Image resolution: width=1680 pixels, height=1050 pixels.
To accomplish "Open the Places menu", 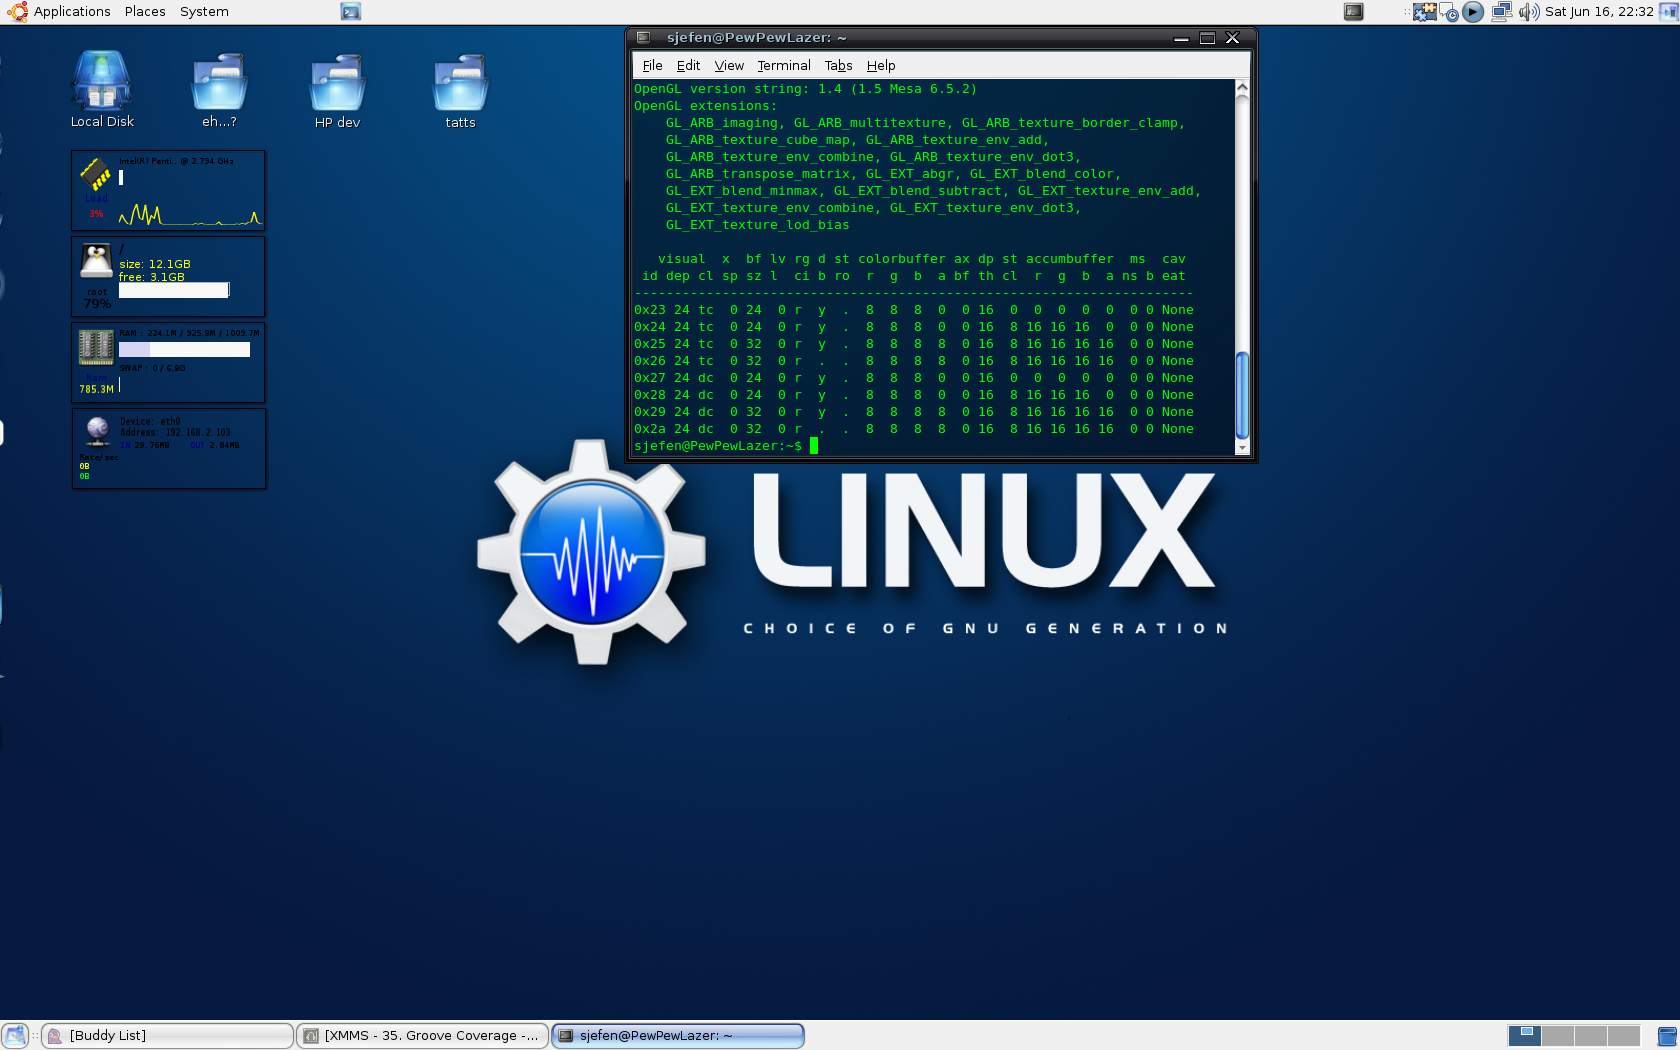I will [145, 12].
